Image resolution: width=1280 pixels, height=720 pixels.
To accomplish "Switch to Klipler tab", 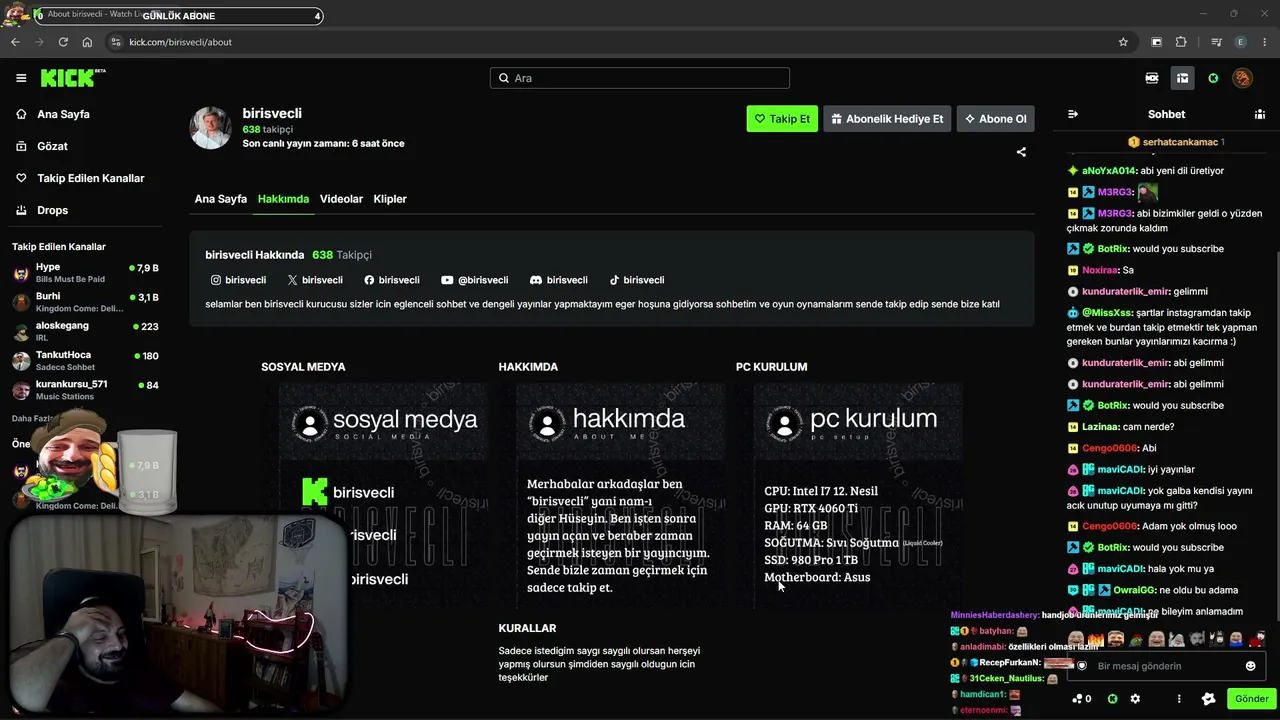I will pos(390,199).
